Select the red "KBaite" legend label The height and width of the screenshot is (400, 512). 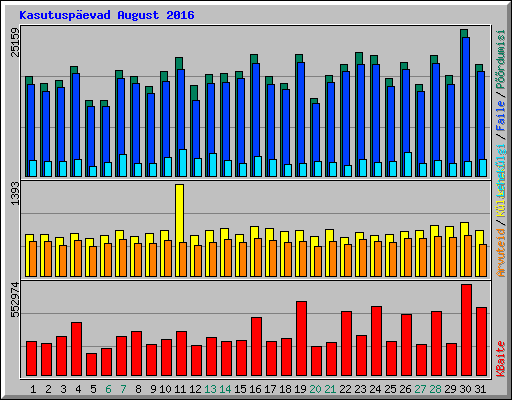click(x=501, y=359)
